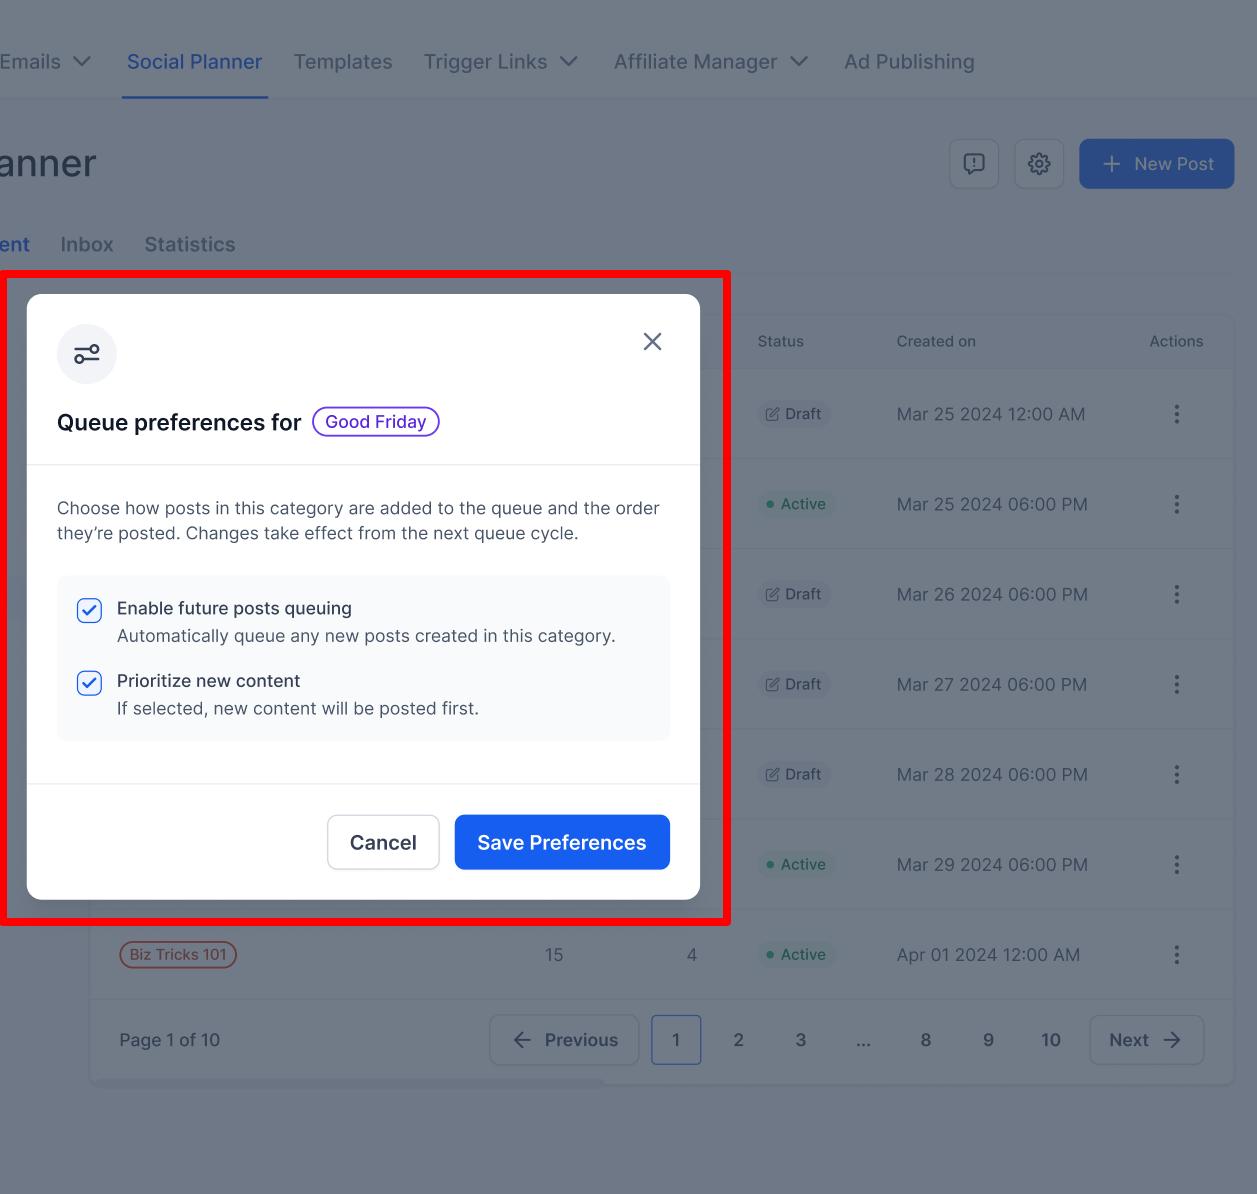Go to page 2 of results
1257x1194 pixels.
[x=738, y=1040]
